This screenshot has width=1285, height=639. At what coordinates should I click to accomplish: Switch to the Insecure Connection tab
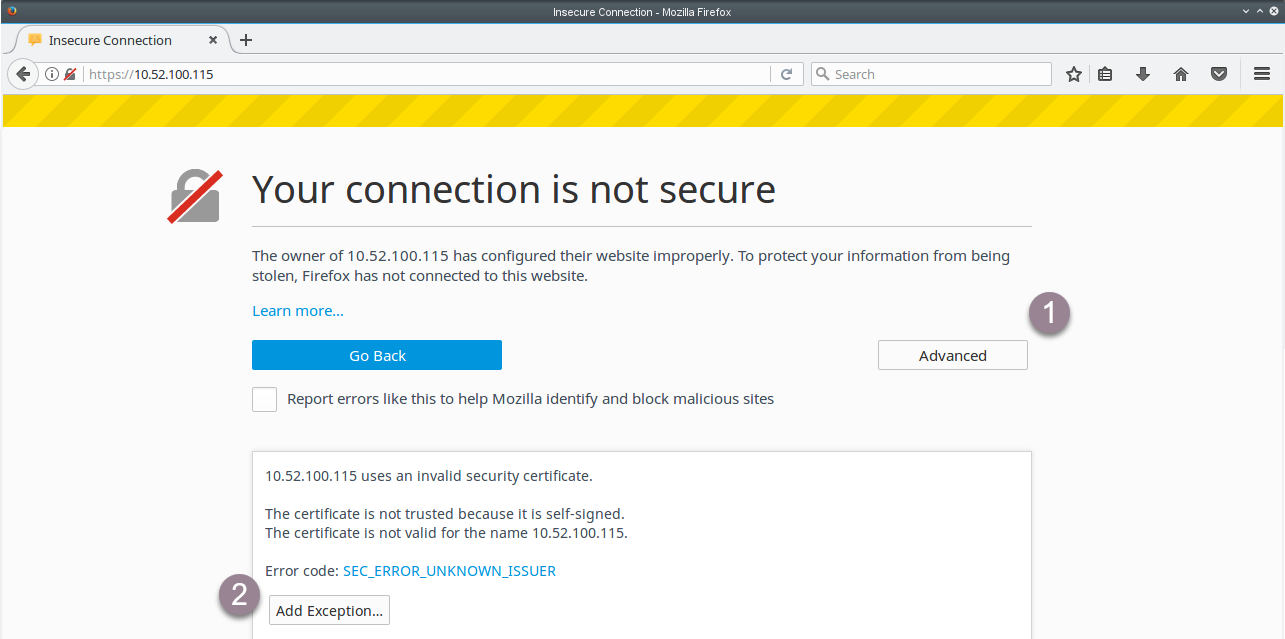tap(110, 40)
